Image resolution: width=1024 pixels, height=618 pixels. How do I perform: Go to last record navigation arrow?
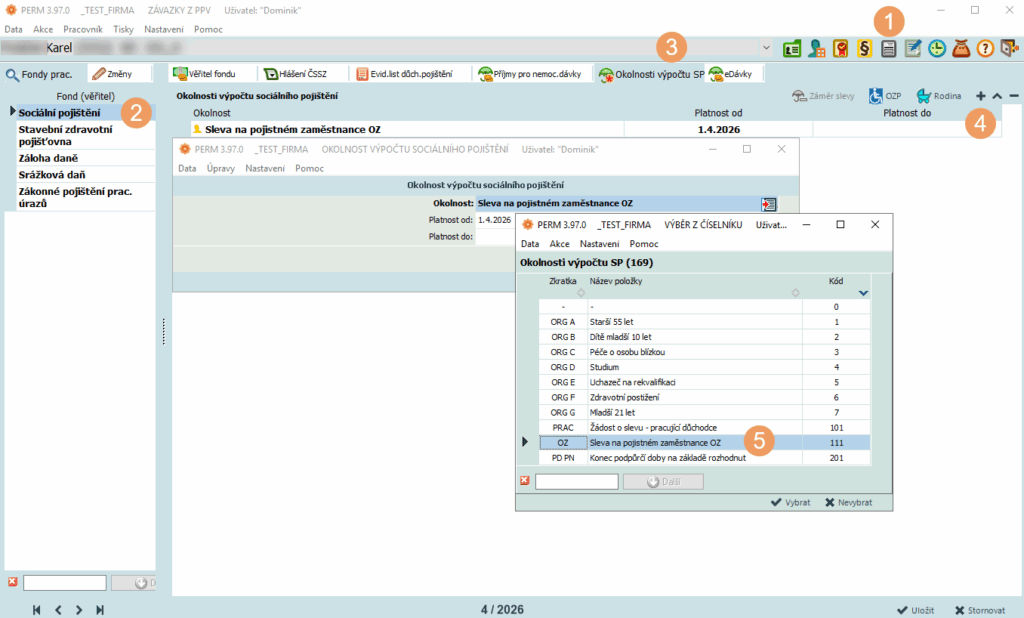[x=100, y=610]
